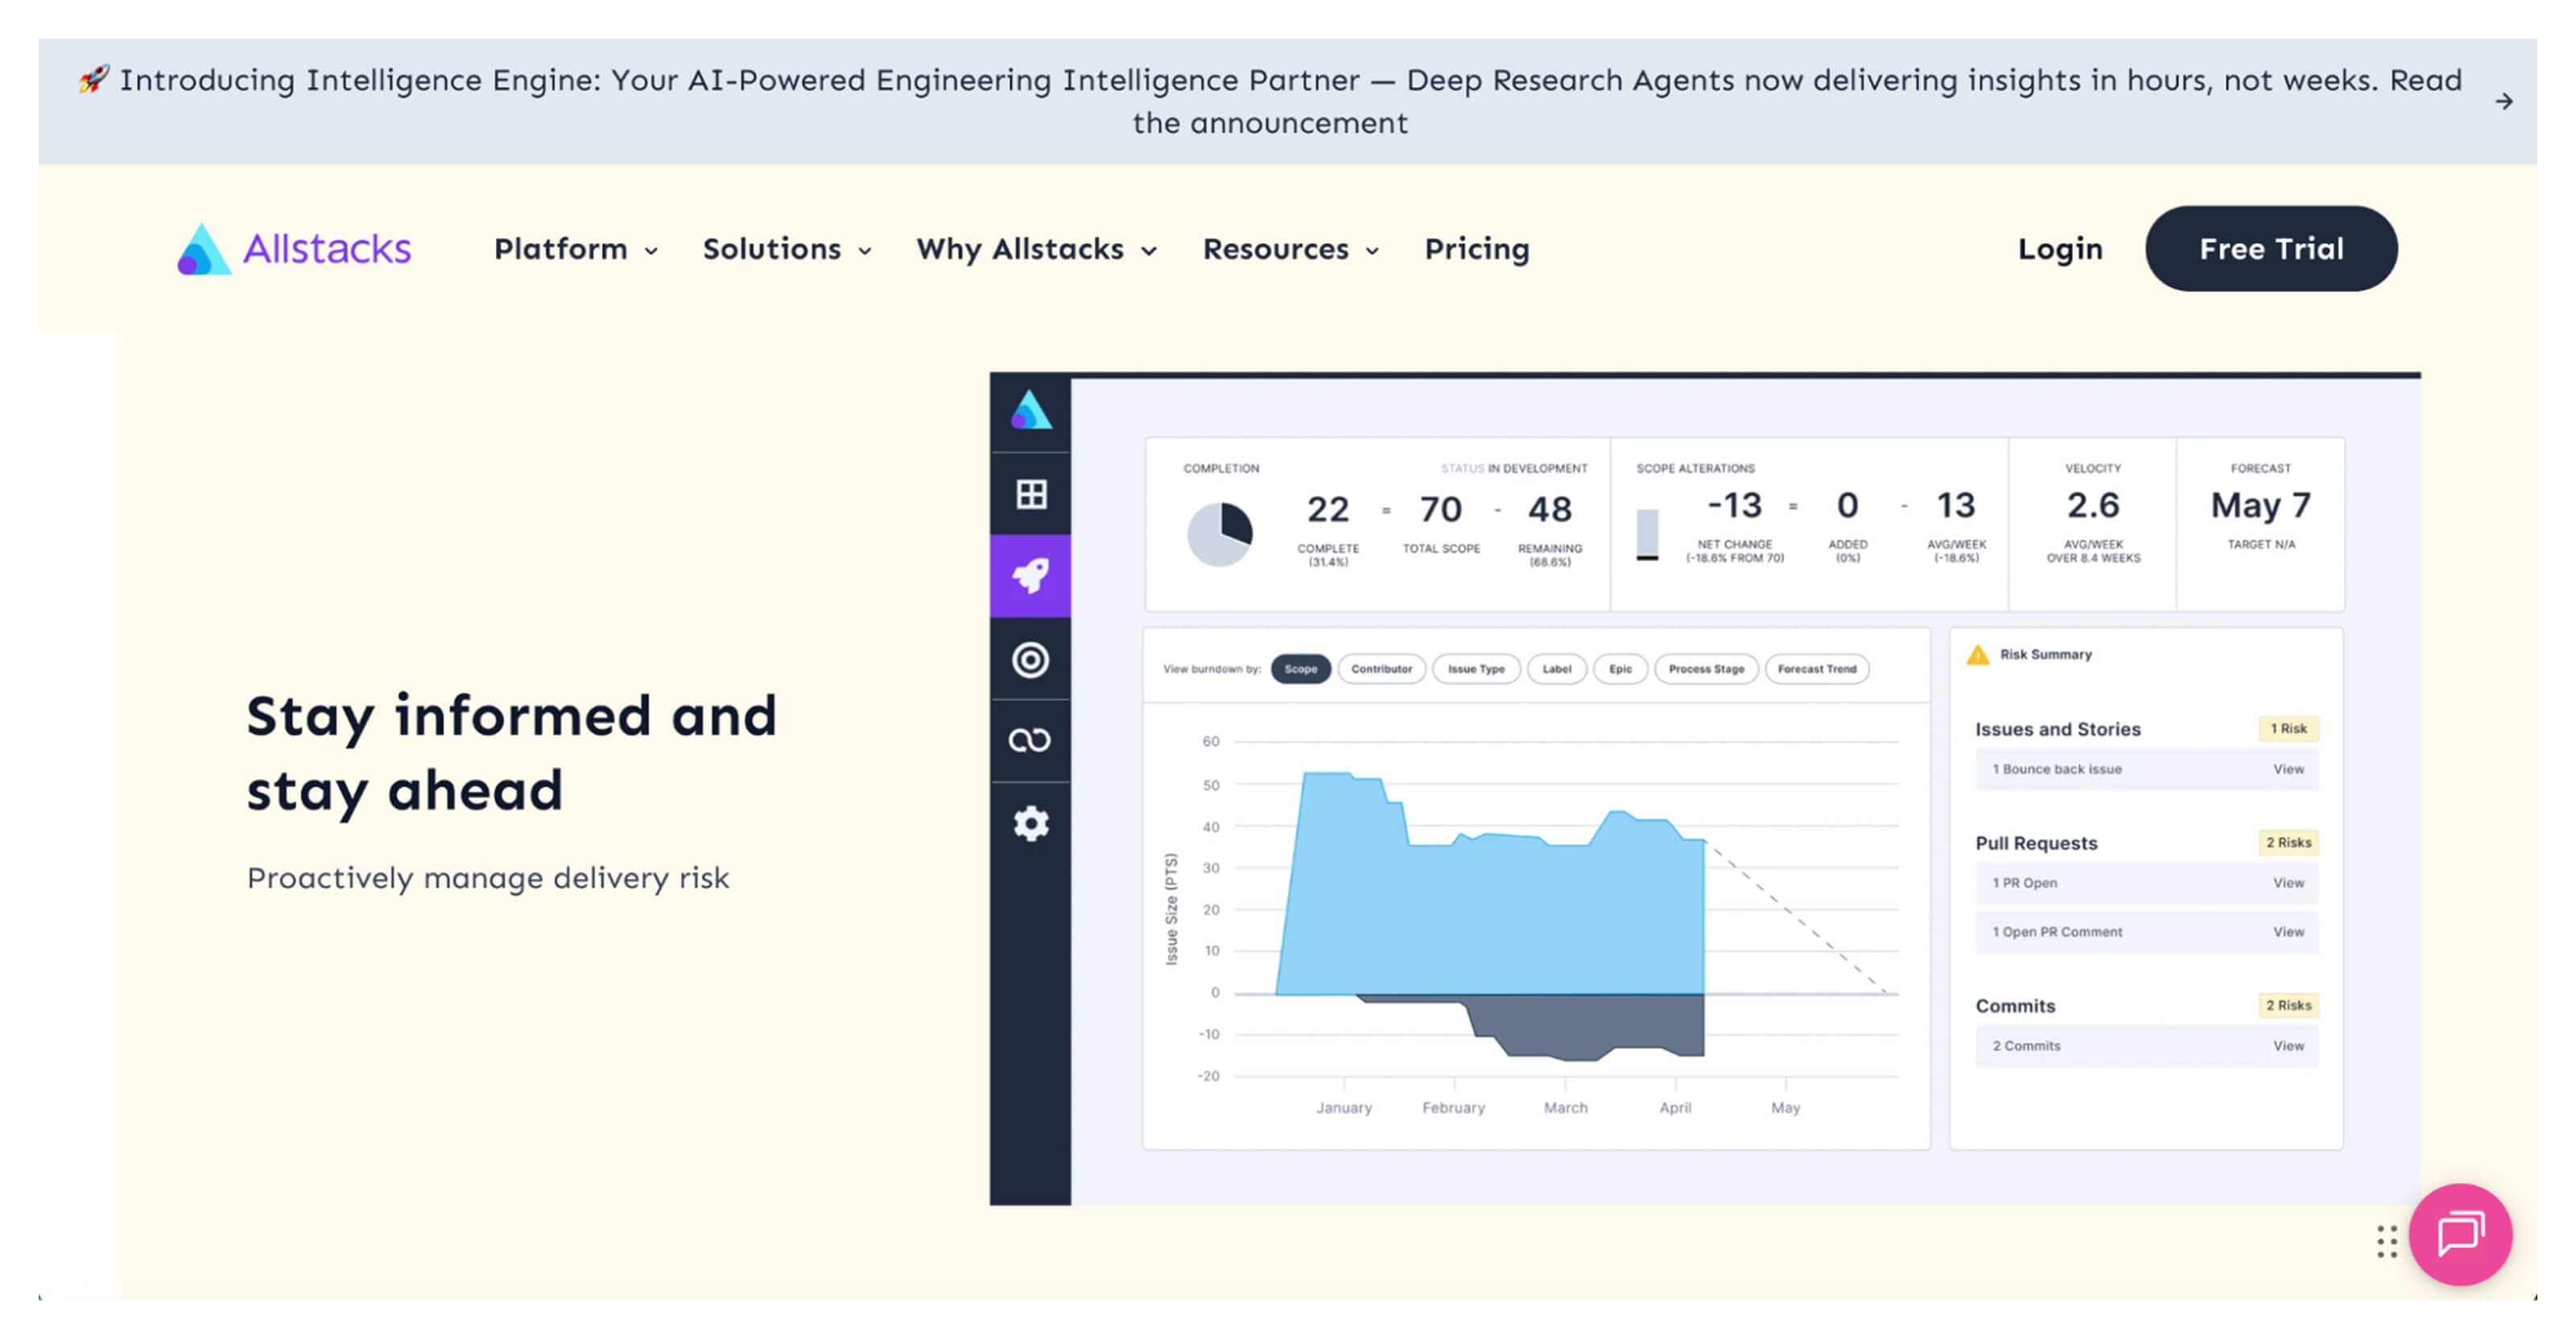Click the 2.6 velocity value
This screenshot has height=1344, width=2576.
2092,506
